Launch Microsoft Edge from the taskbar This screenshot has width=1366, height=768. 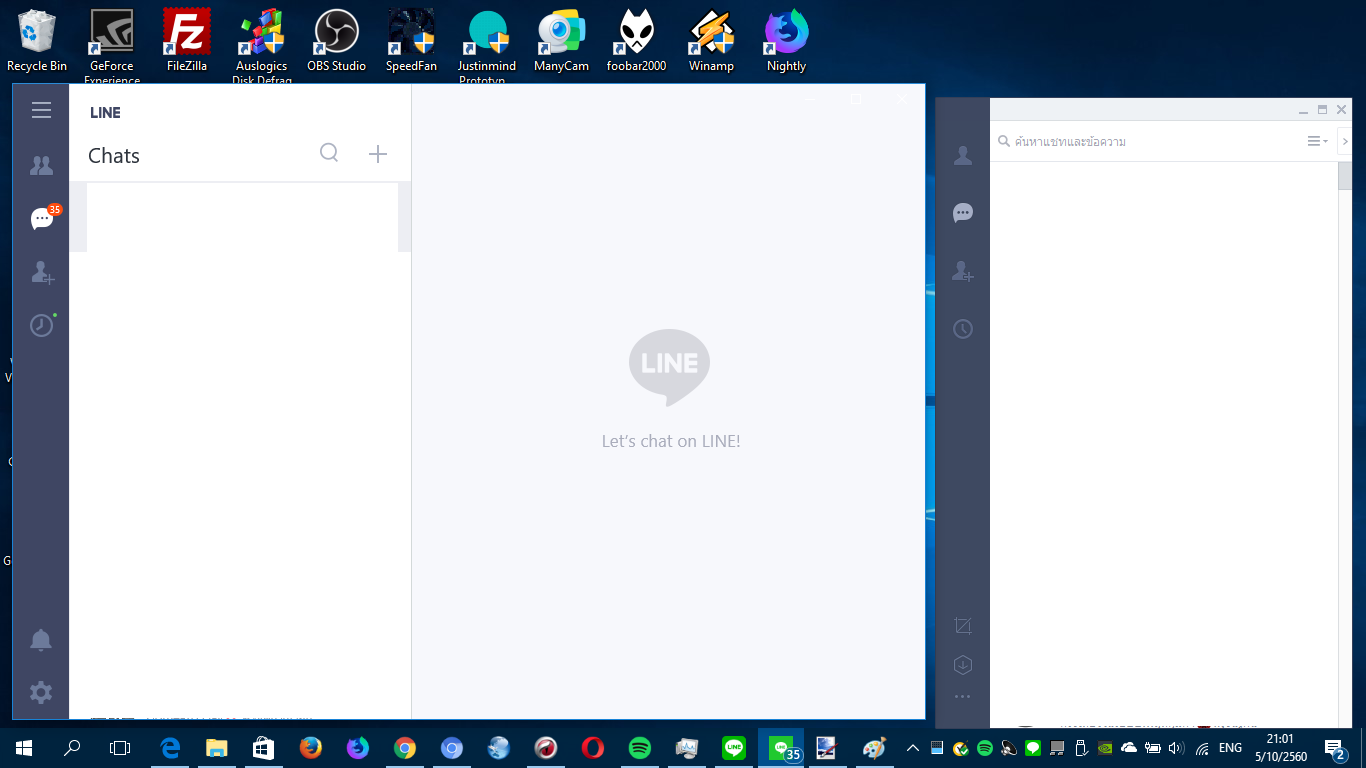click(x=169, y=747)
